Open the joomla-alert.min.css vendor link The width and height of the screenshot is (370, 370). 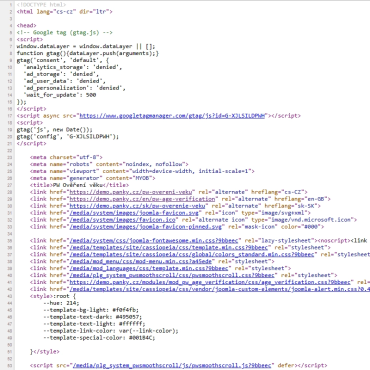(220, 289)
